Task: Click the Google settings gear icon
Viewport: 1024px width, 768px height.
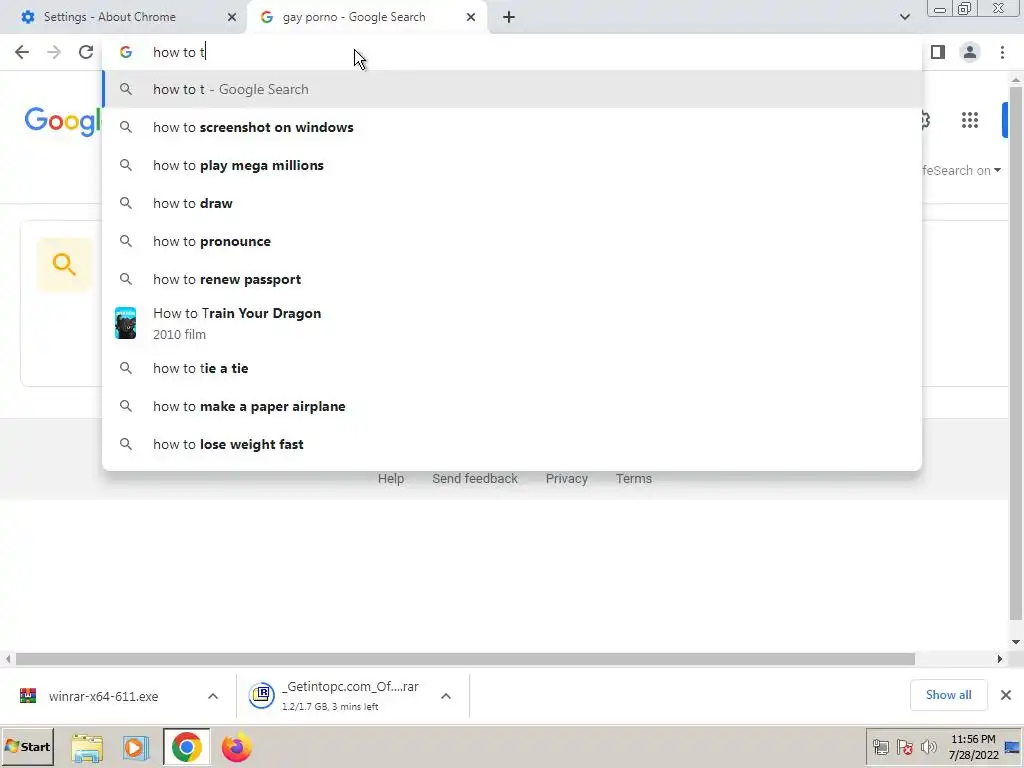Action: (x=923, y=120)
